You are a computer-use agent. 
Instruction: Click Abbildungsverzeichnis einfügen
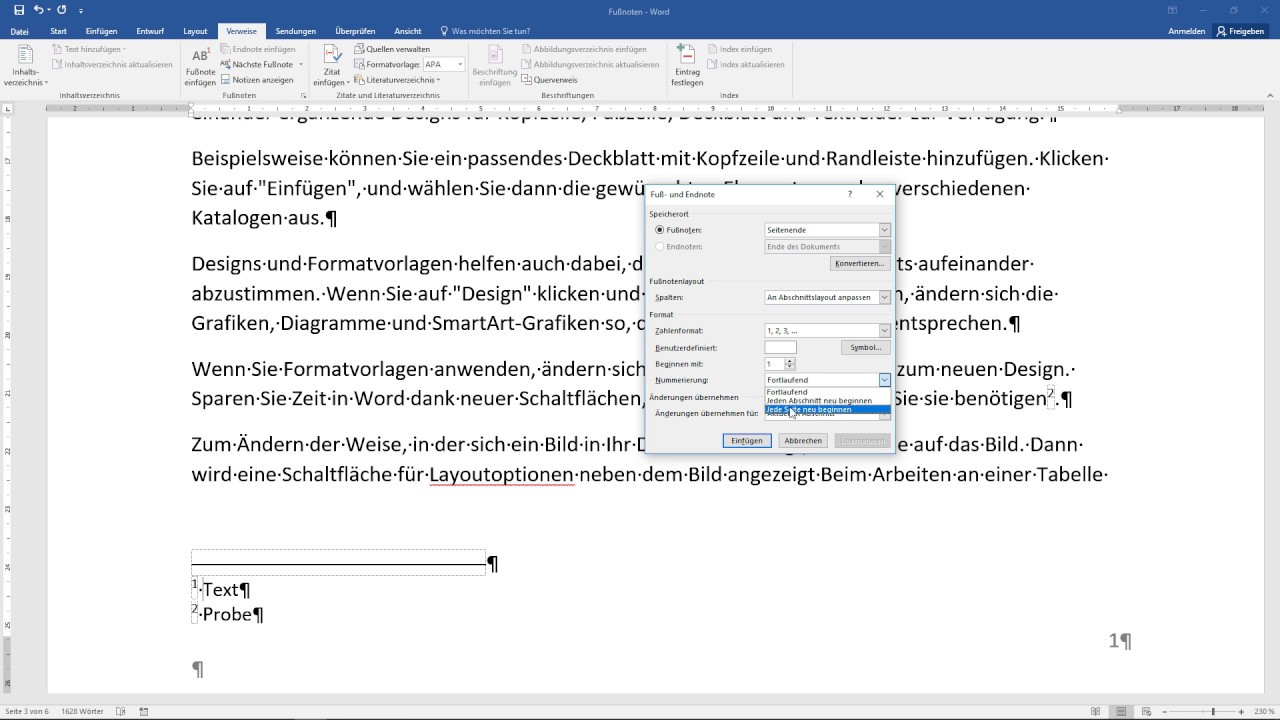pyautogui.click(x=583, y=49)
